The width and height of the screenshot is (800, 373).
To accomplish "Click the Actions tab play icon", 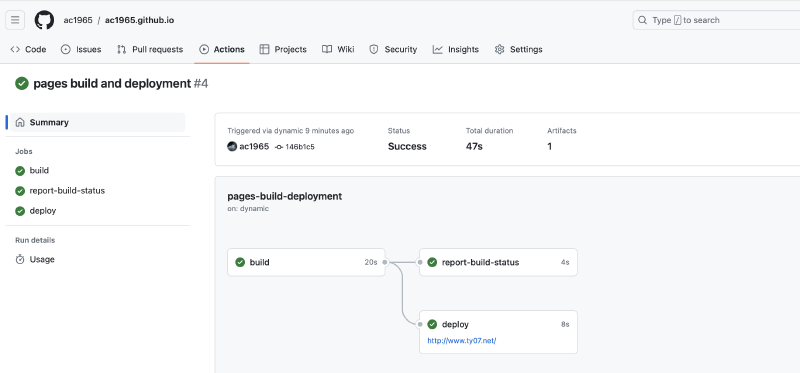I will coord(204,49).
